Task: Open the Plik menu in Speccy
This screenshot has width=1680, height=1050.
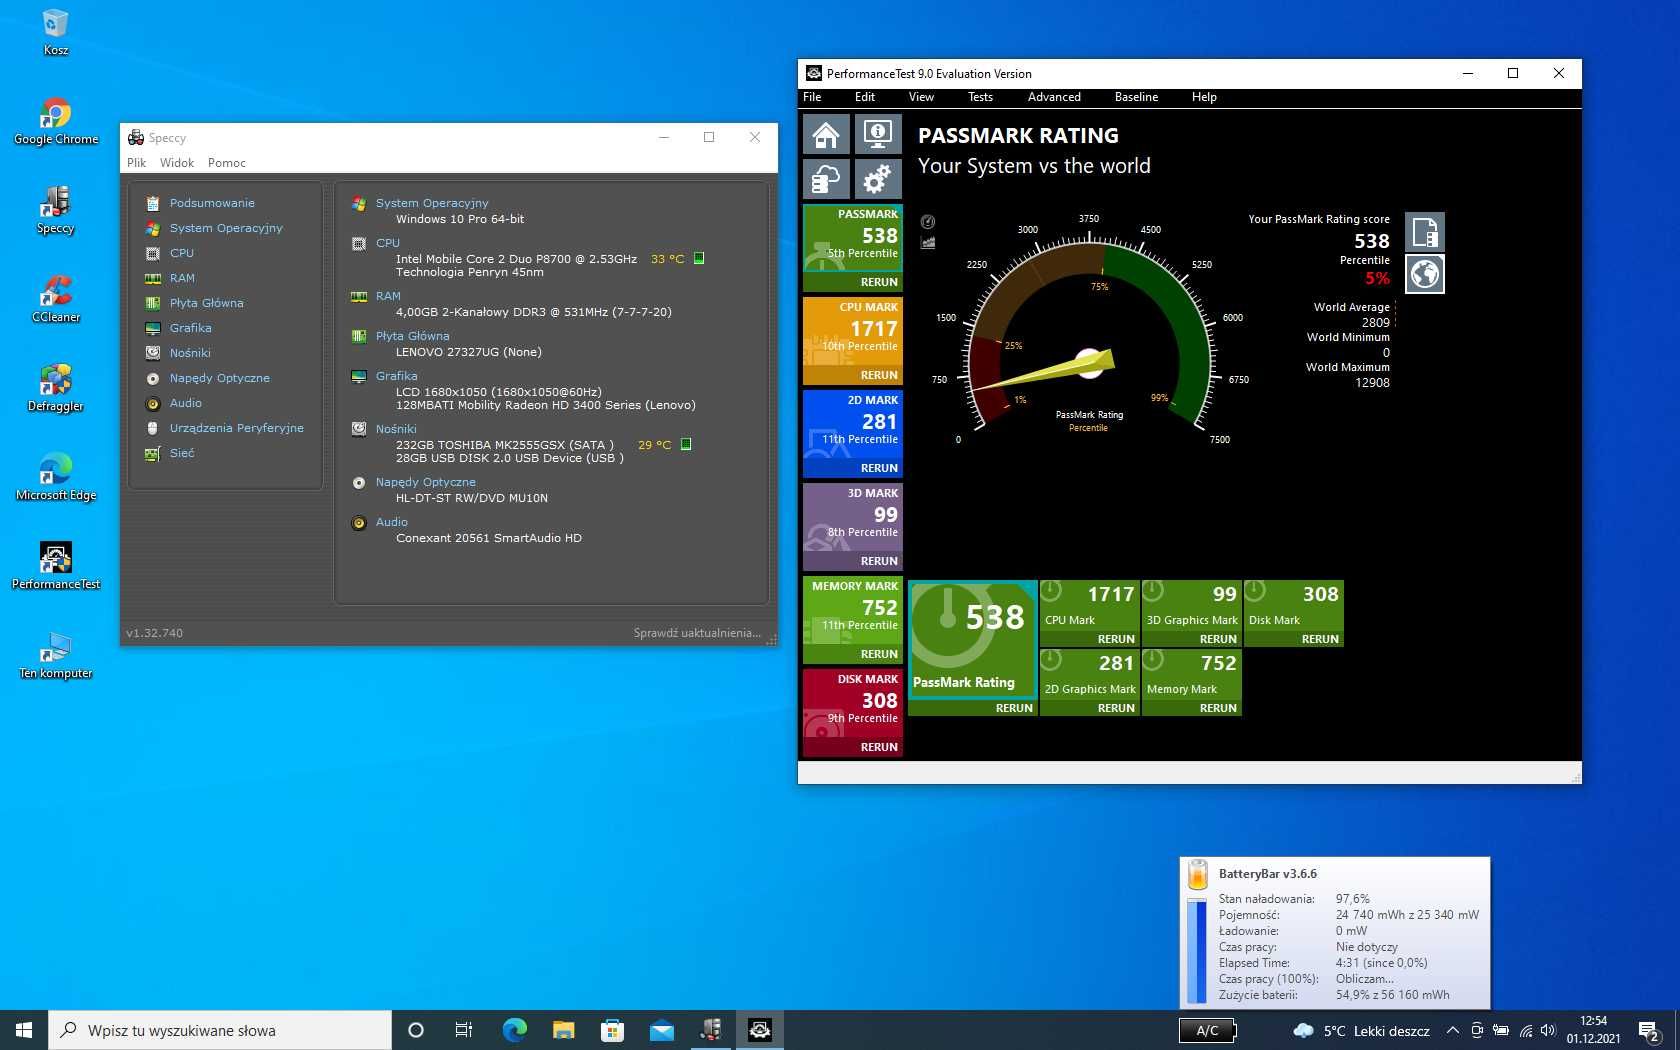Action: [137, 163]
